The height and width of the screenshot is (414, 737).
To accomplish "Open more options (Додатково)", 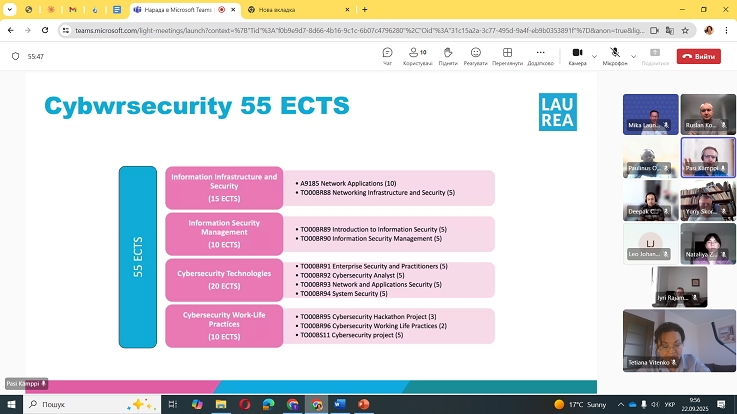I will tap(540, 55).
